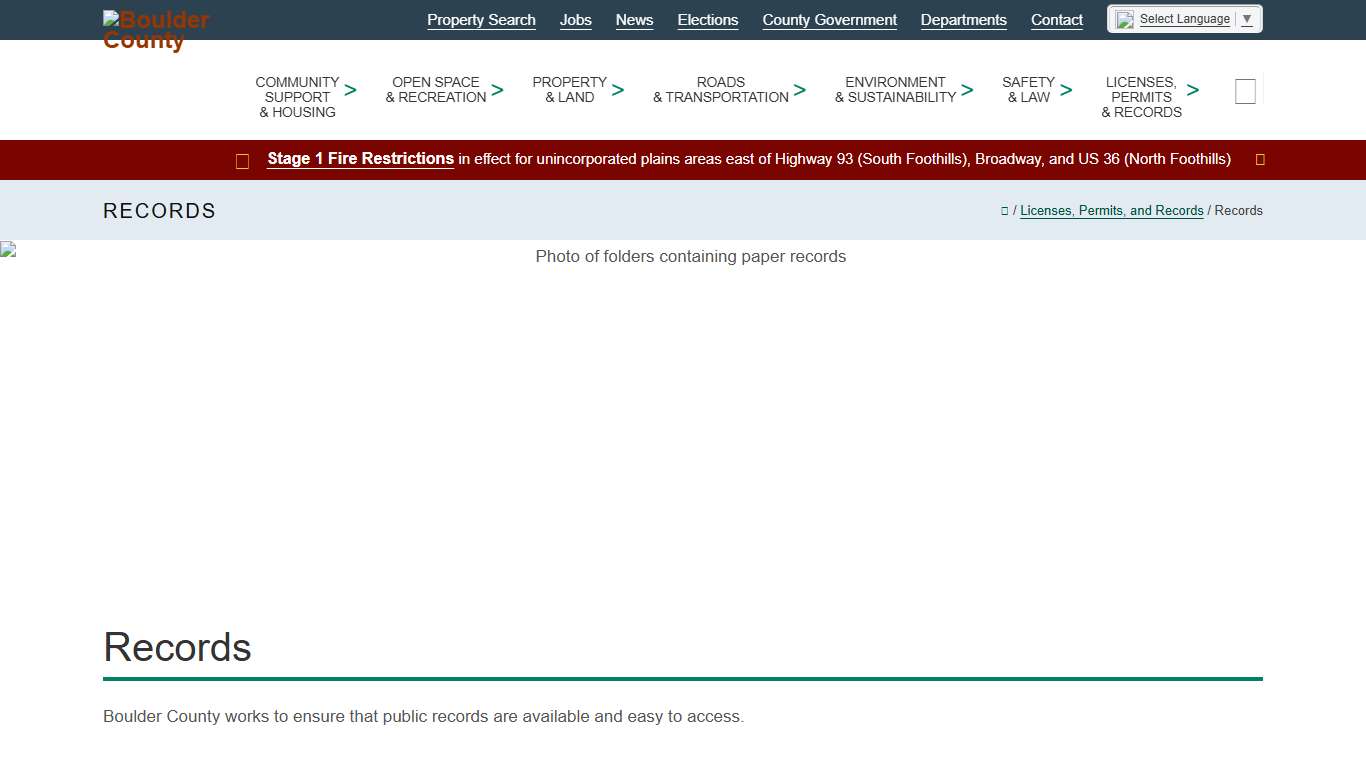1366x768 pixels.
Task: Click the Licenses, Permits, and Records breadcrumb link
Action: tap(1111, 211)
